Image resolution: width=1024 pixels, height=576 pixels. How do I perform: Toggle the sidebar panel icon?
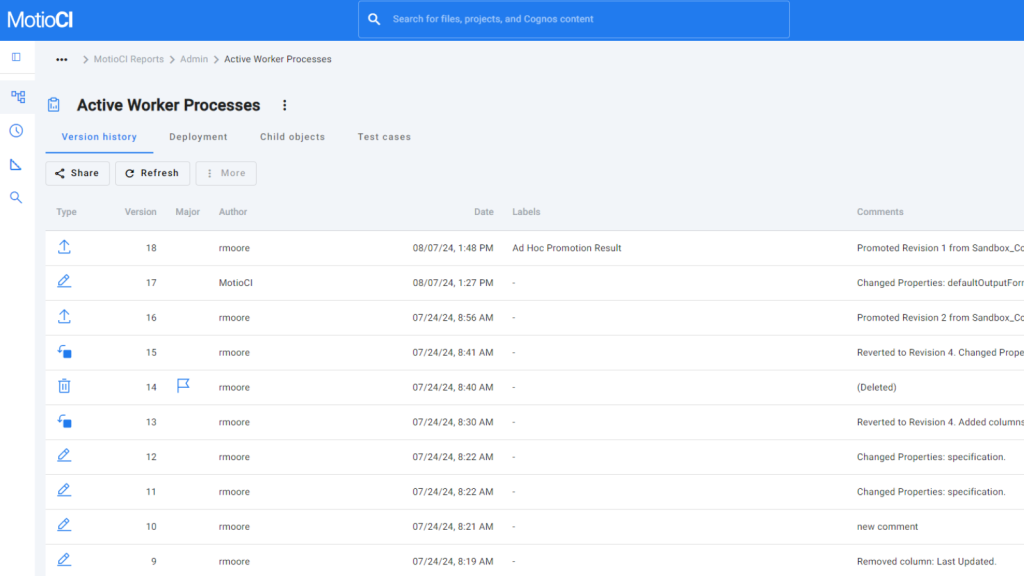tap(16, 57)
